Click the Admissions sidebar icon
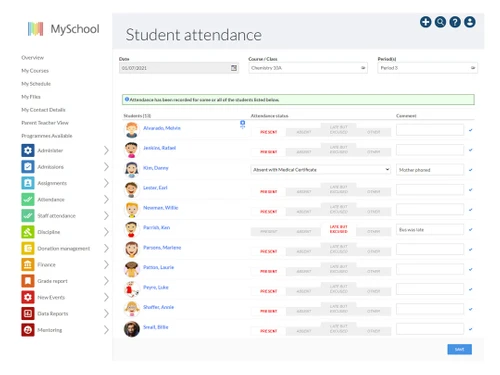500x375 pixels. click(28, 167)
